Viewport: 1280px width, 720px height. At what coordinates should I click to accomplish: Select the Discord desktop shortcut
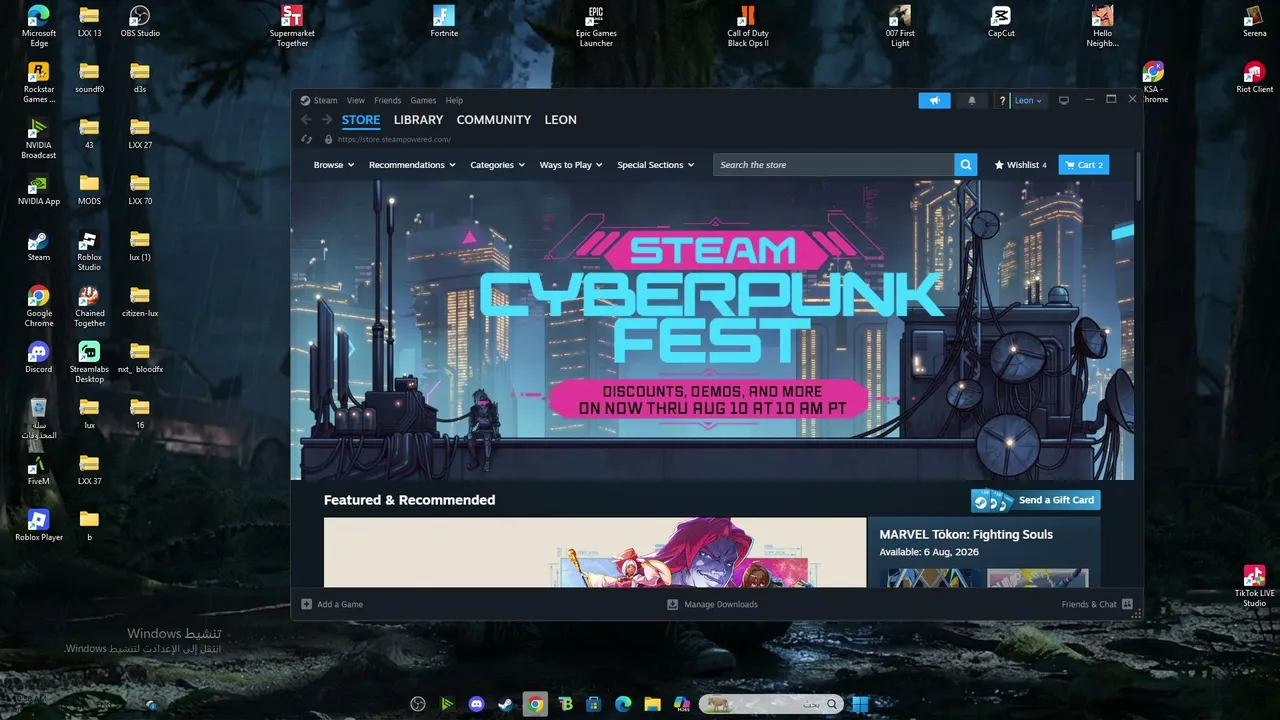38,357
